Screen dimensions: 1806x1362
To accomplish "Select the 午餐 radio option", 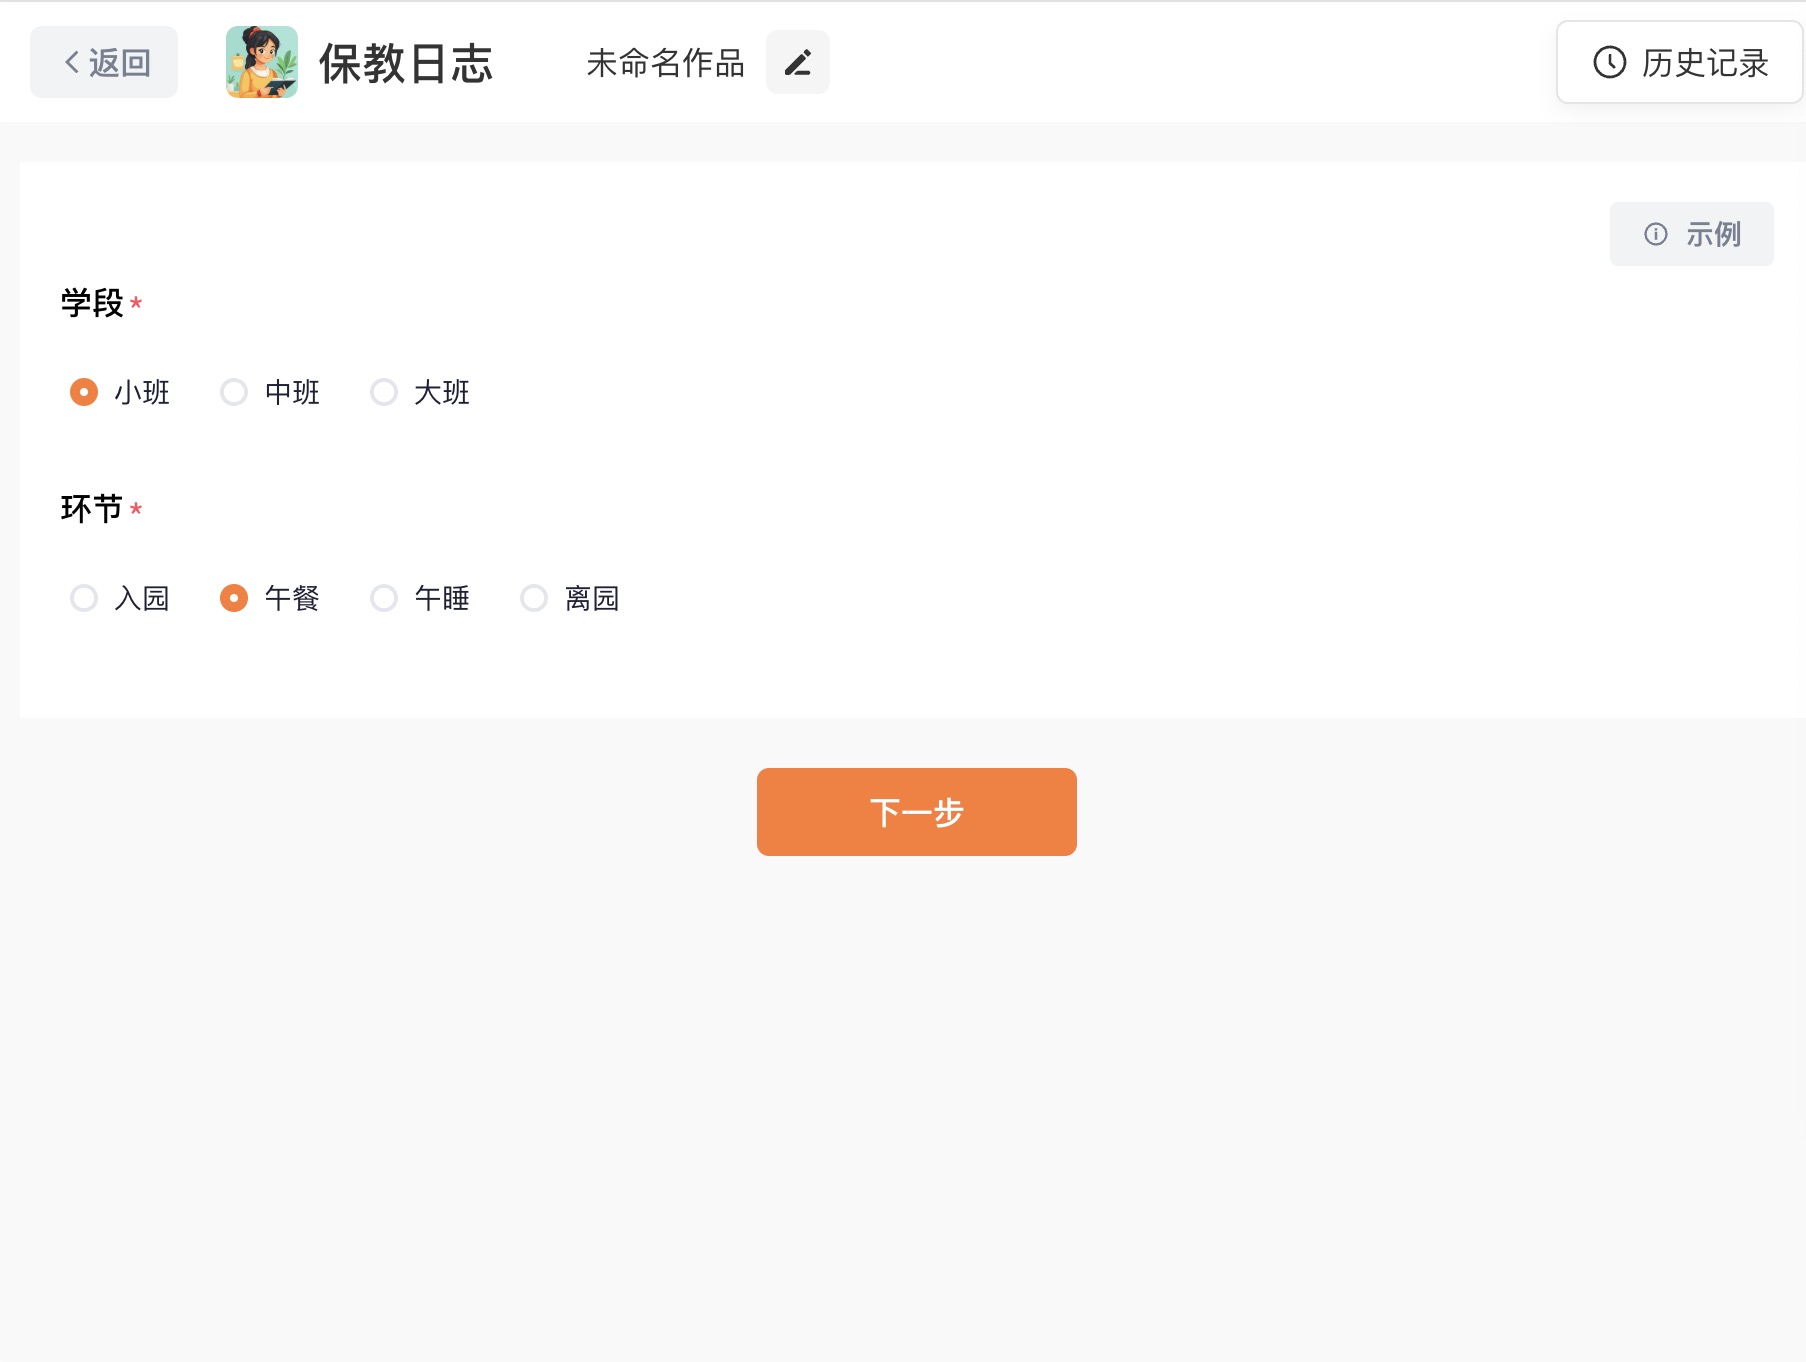I will point(234,598).
